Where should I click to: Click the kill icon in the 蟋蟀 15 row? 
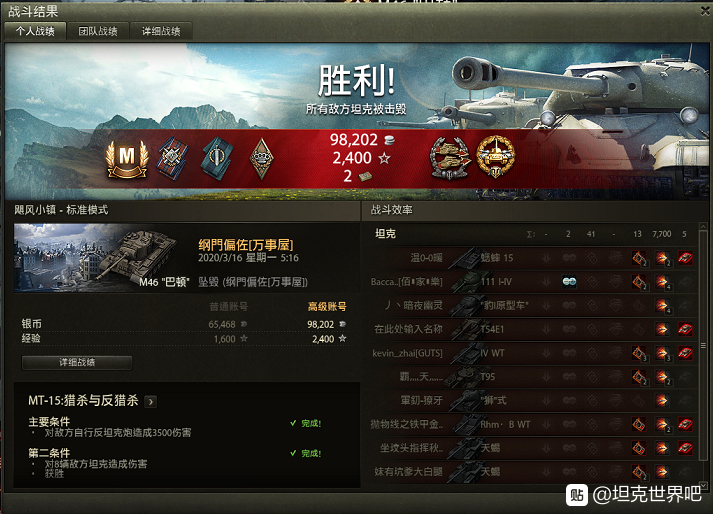(685, 258)
